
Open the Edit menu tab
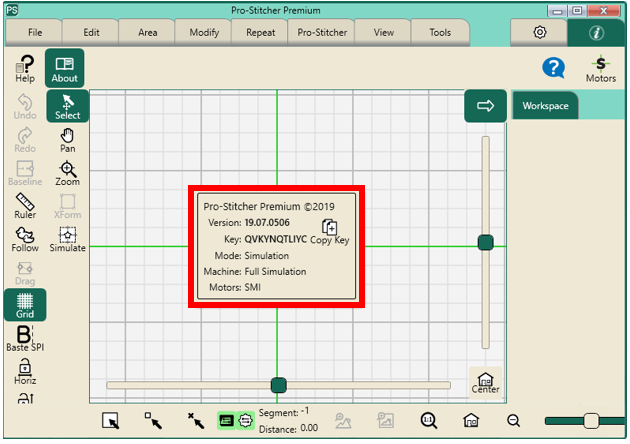point(91,33)
